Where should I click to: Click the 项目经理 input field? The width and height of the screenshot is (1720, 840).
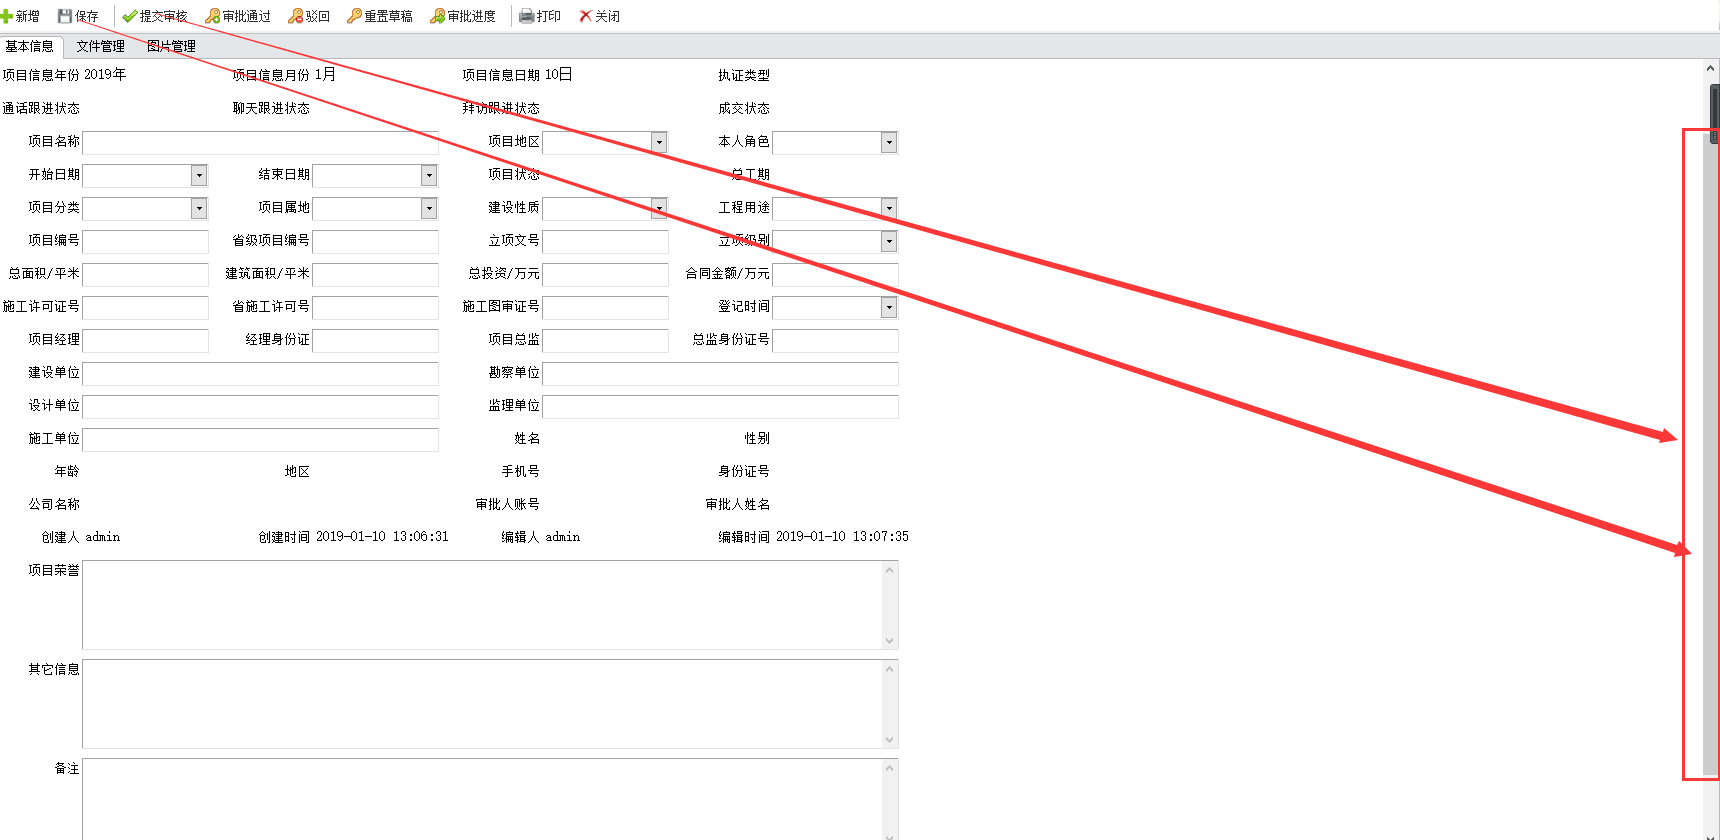[145, 340]
